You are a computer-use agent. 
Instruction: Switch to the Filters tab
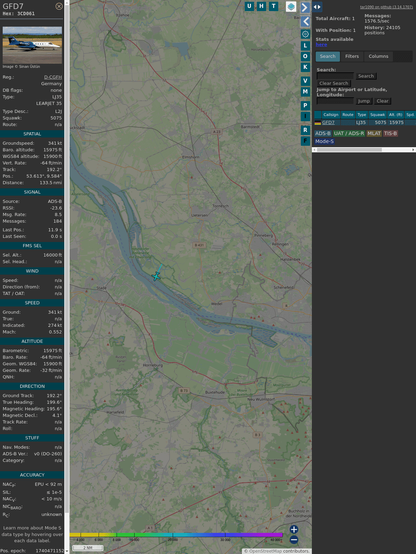[x=352, y=56]
